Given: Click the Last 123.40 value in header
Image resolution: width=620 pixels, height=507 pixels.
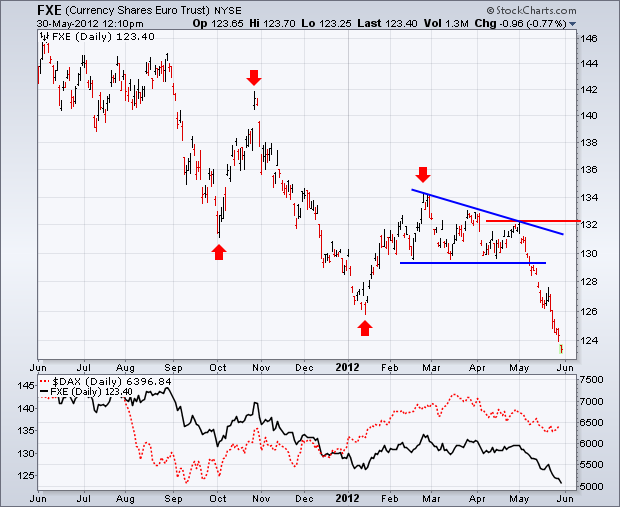Looking at the screenshot, I should tap(387, 24).
